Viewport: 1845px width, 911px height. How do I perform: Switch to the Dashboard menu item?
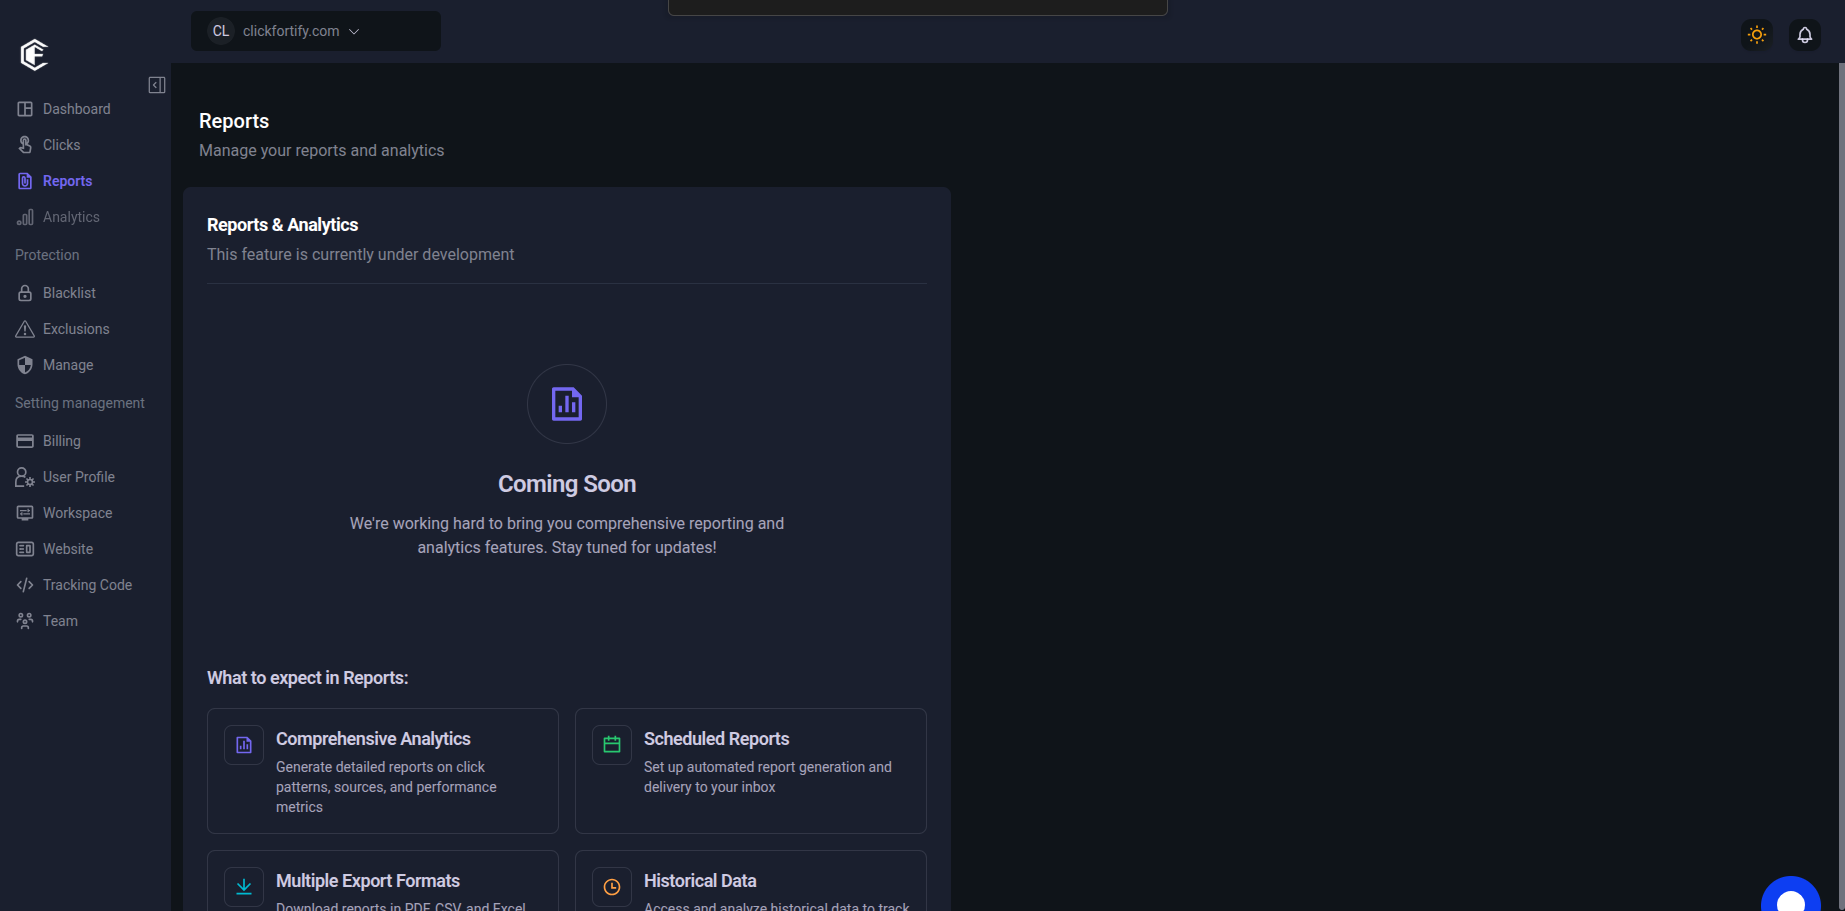click(76, 108)
